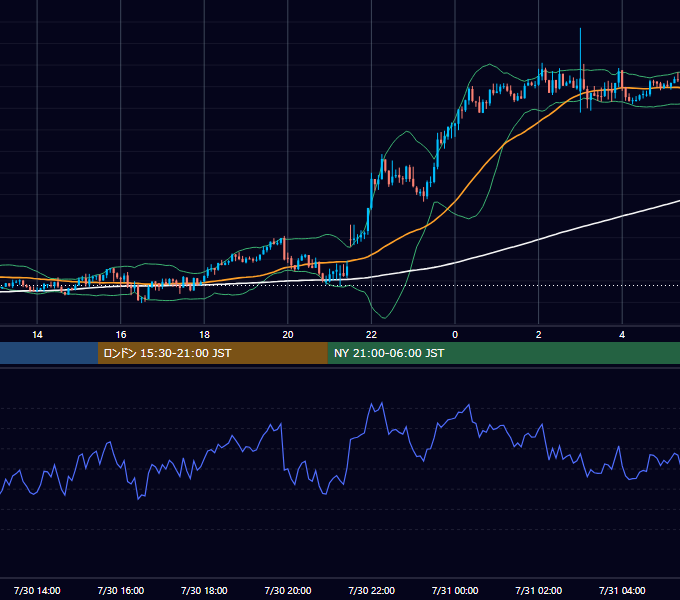Click the 7/31 02:00 time label
Image resolution: width=680 pixels, height=600 pixels.
coord(538,590)
